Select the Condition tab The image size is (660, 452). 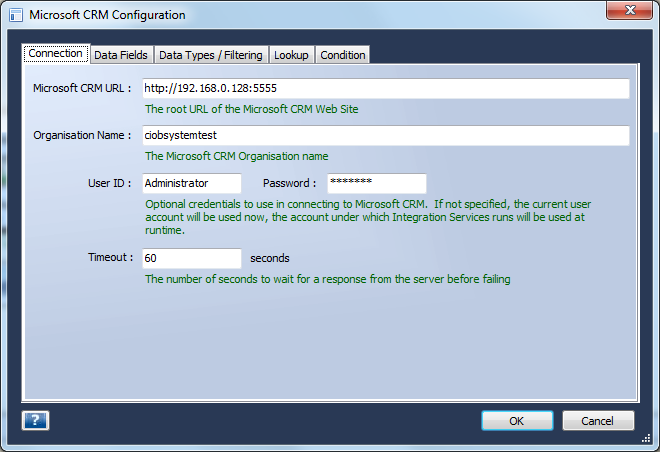[x=343, y=55]
